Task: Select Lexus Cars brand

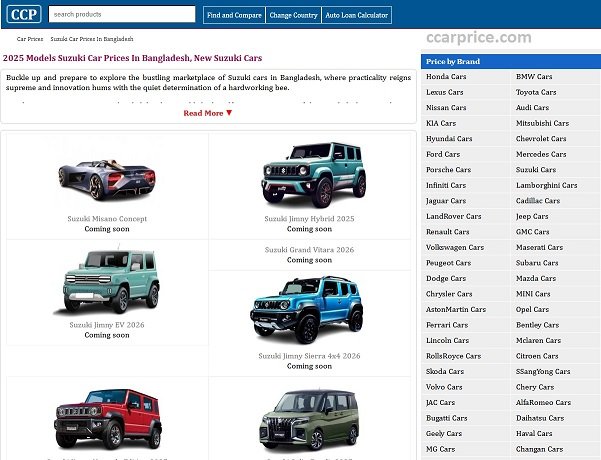Action: (x=445, y=92)
